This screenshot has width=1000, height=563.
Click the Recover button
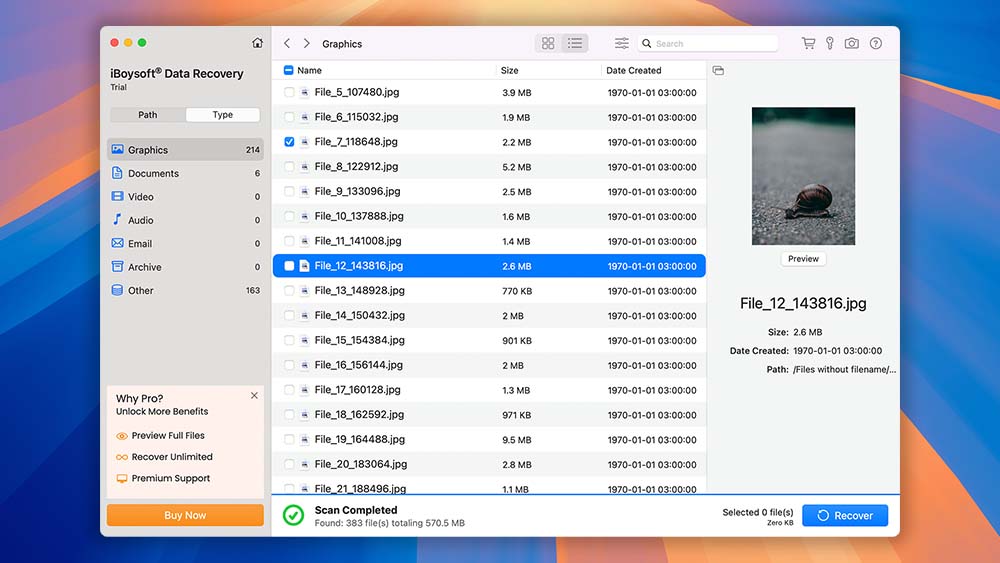pos(844,515)
